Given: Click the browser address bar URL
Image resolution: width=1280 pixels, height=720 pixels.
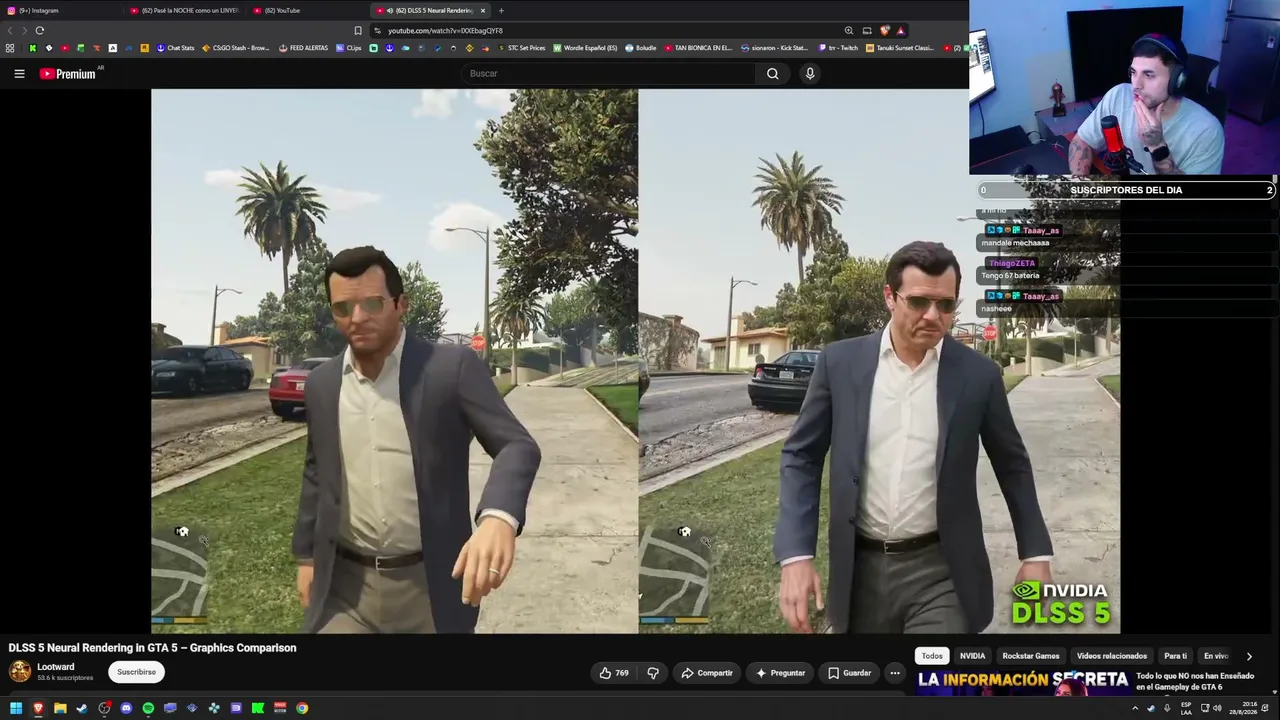Looking at the screenshot, I should (x=445, y=30).
